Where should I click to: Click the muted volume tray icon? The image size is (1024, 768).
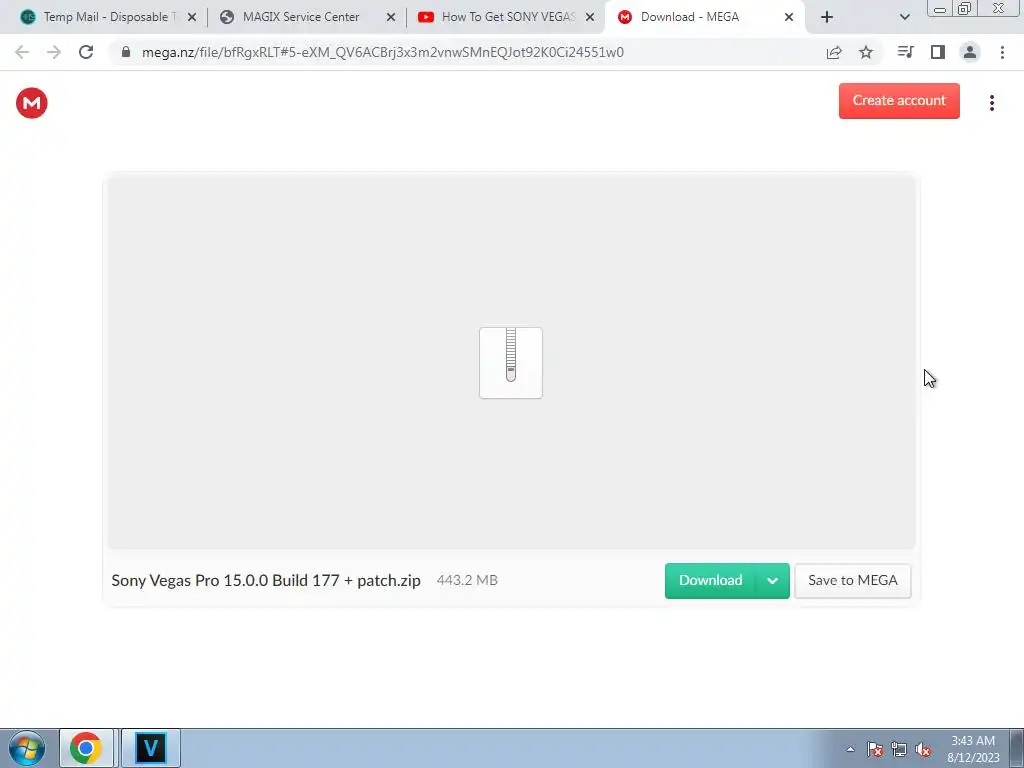coord(923,750)
